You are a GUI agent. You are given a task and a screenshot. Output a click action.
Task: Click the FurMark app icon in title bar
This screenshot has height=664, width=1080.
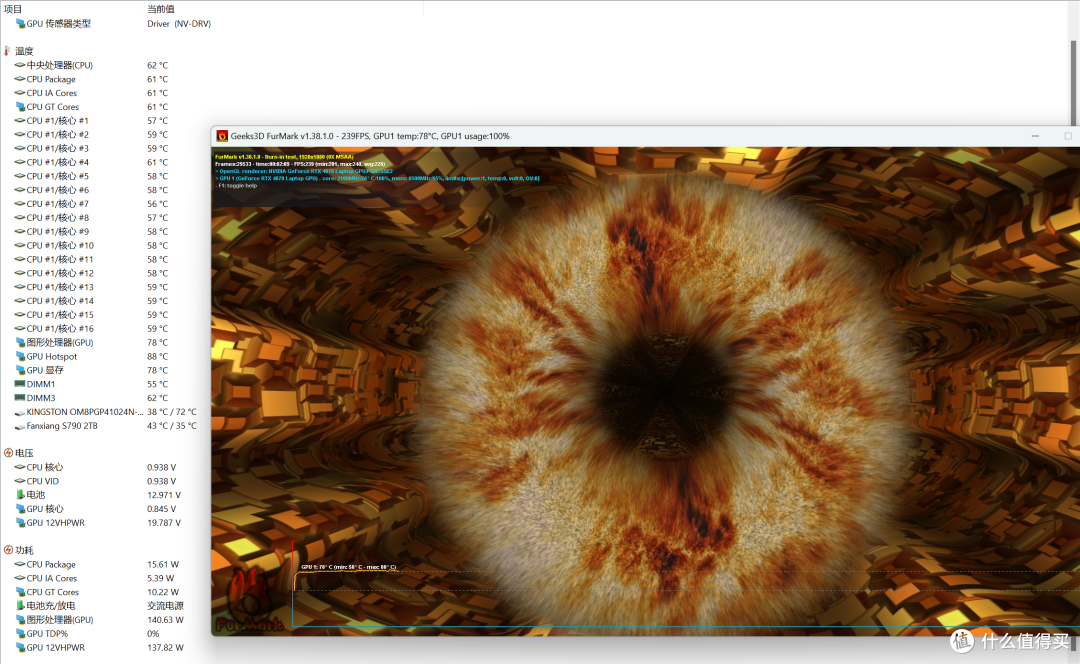tap(221, 136)
